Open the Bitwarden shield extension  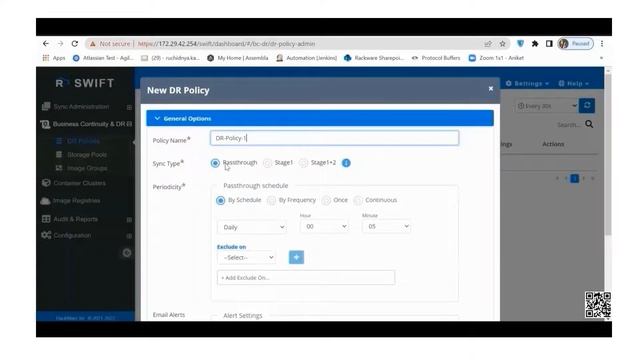coord(520,44)
